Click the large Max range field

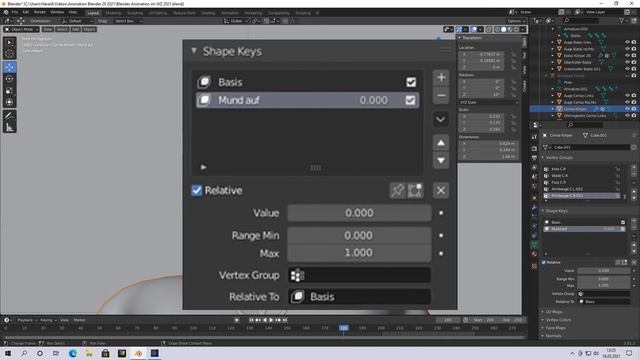pyautogui.click(x=359, y=253)
